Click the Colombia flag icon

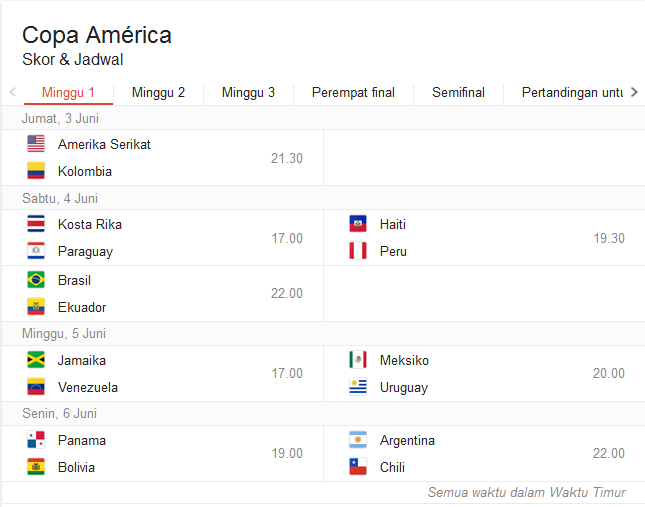tap(36, 171)
